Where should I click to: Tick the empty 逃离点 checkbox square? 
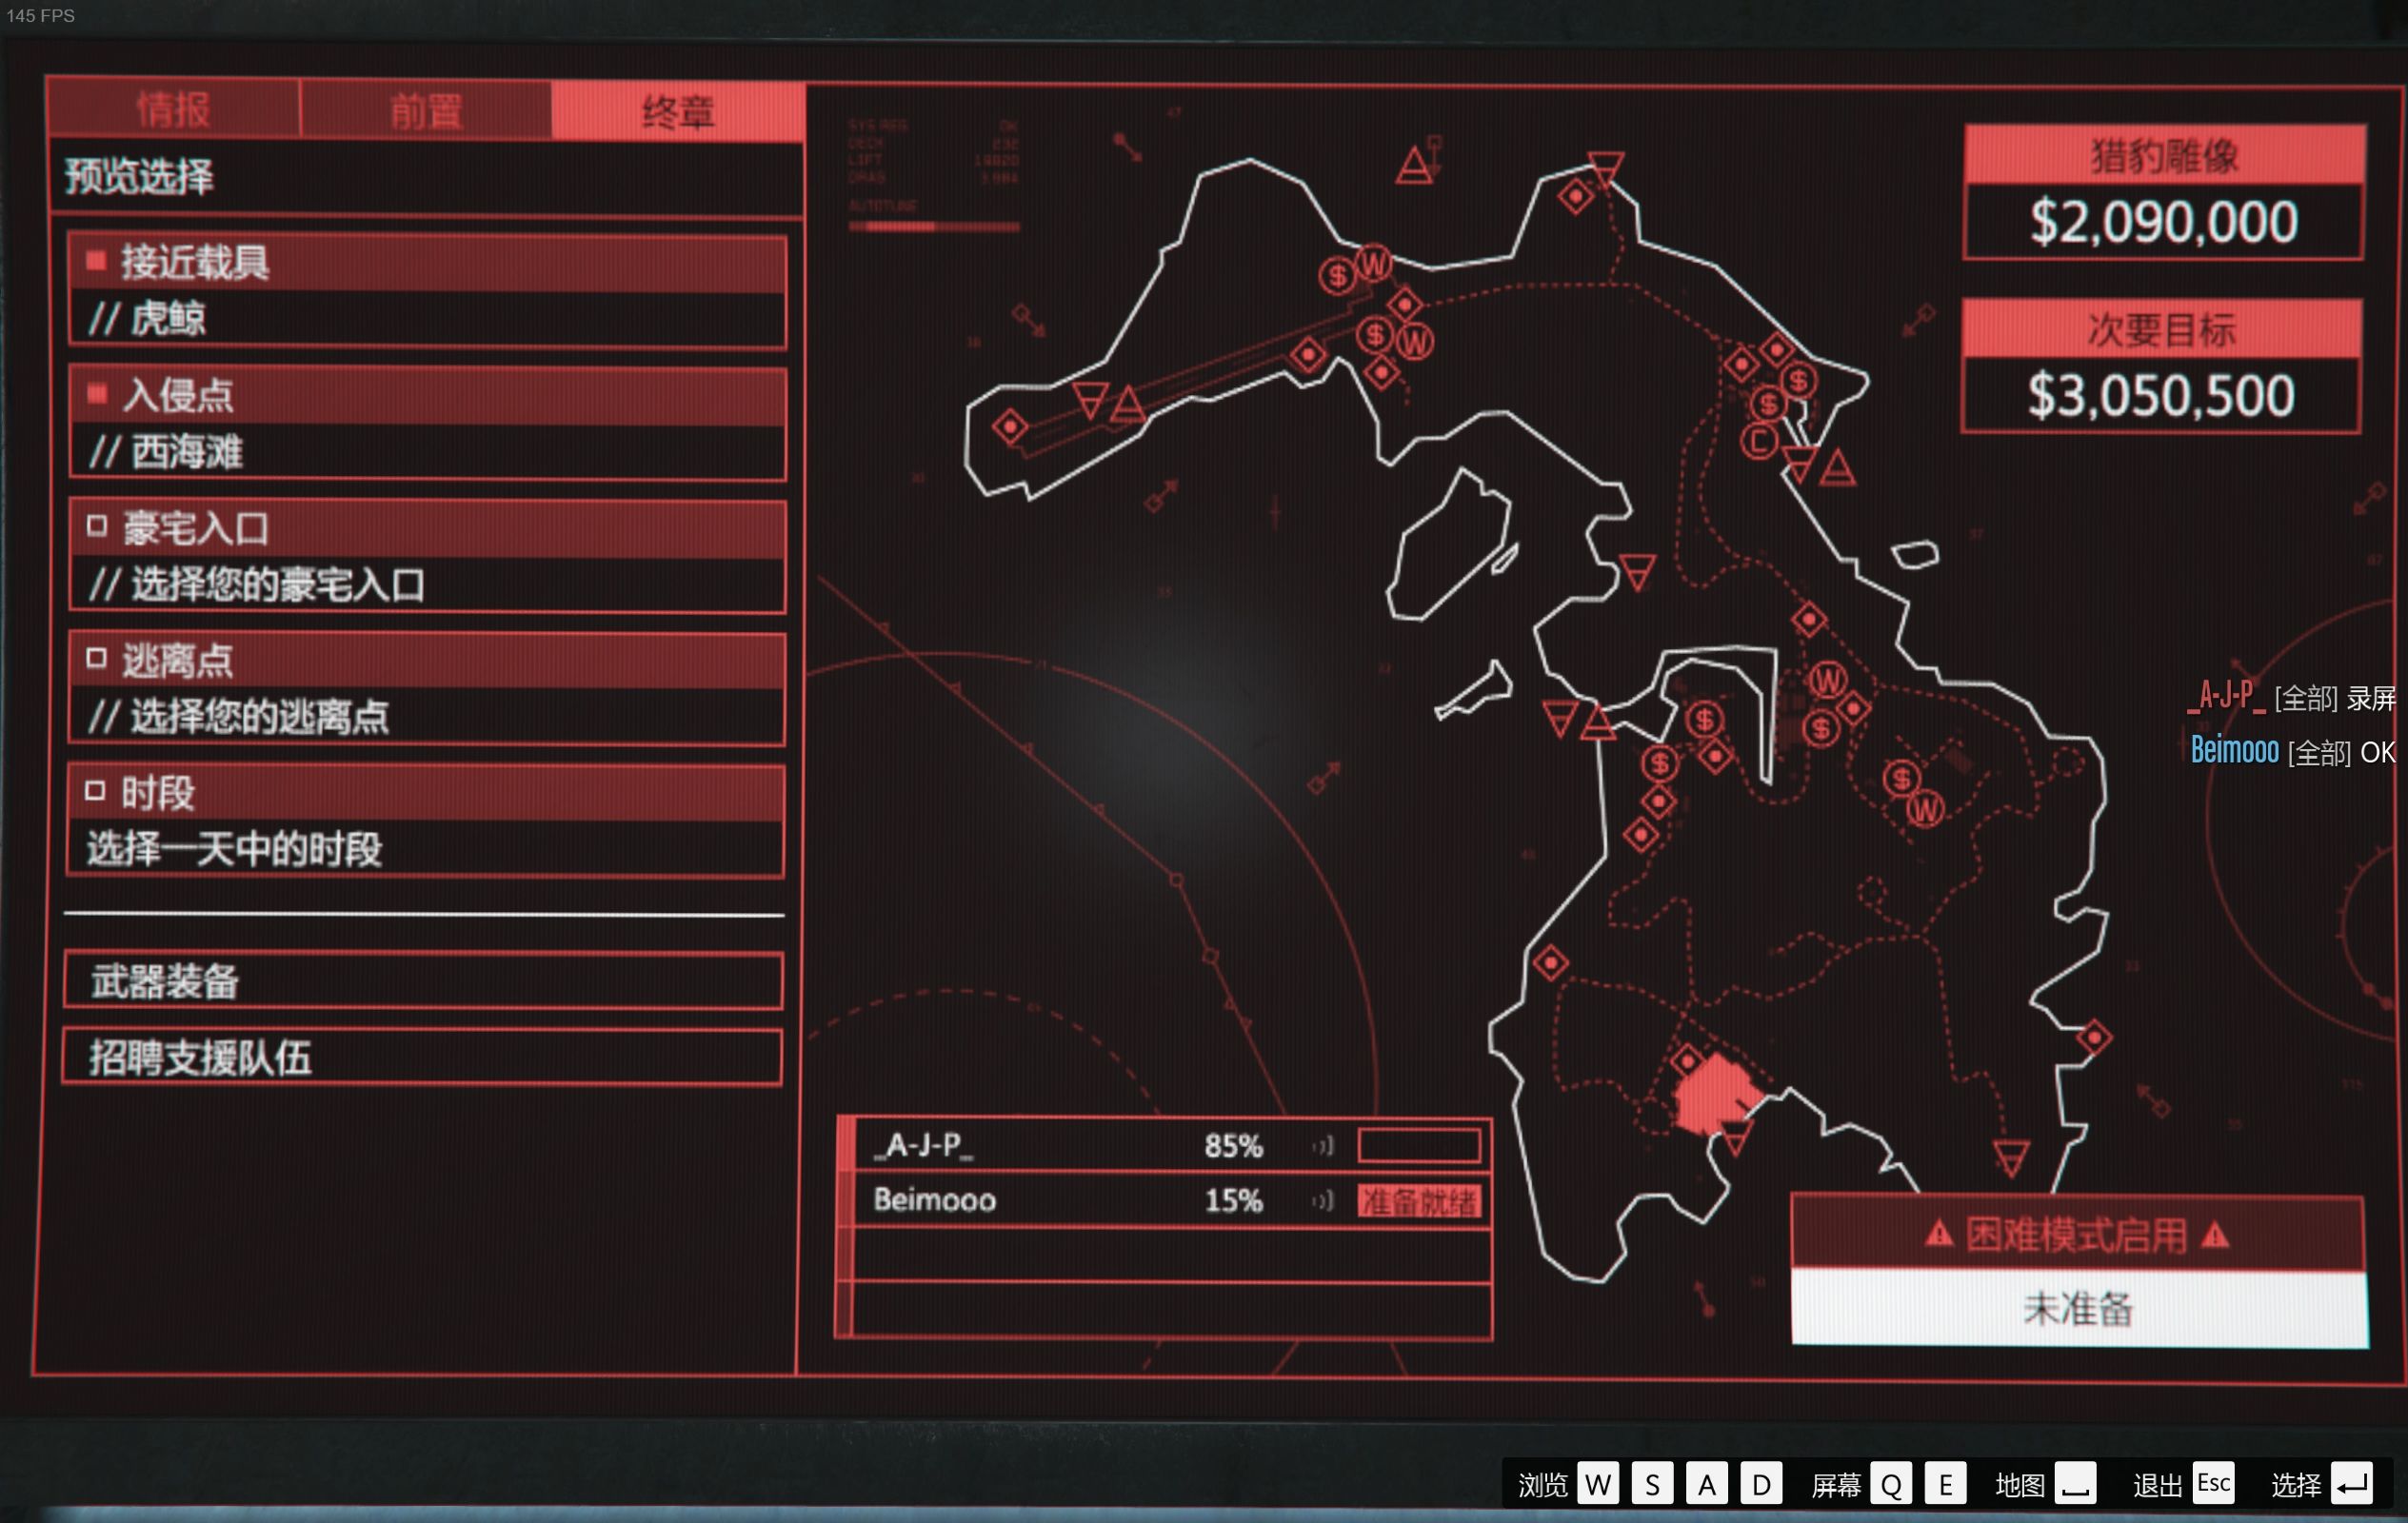[97, 658]
